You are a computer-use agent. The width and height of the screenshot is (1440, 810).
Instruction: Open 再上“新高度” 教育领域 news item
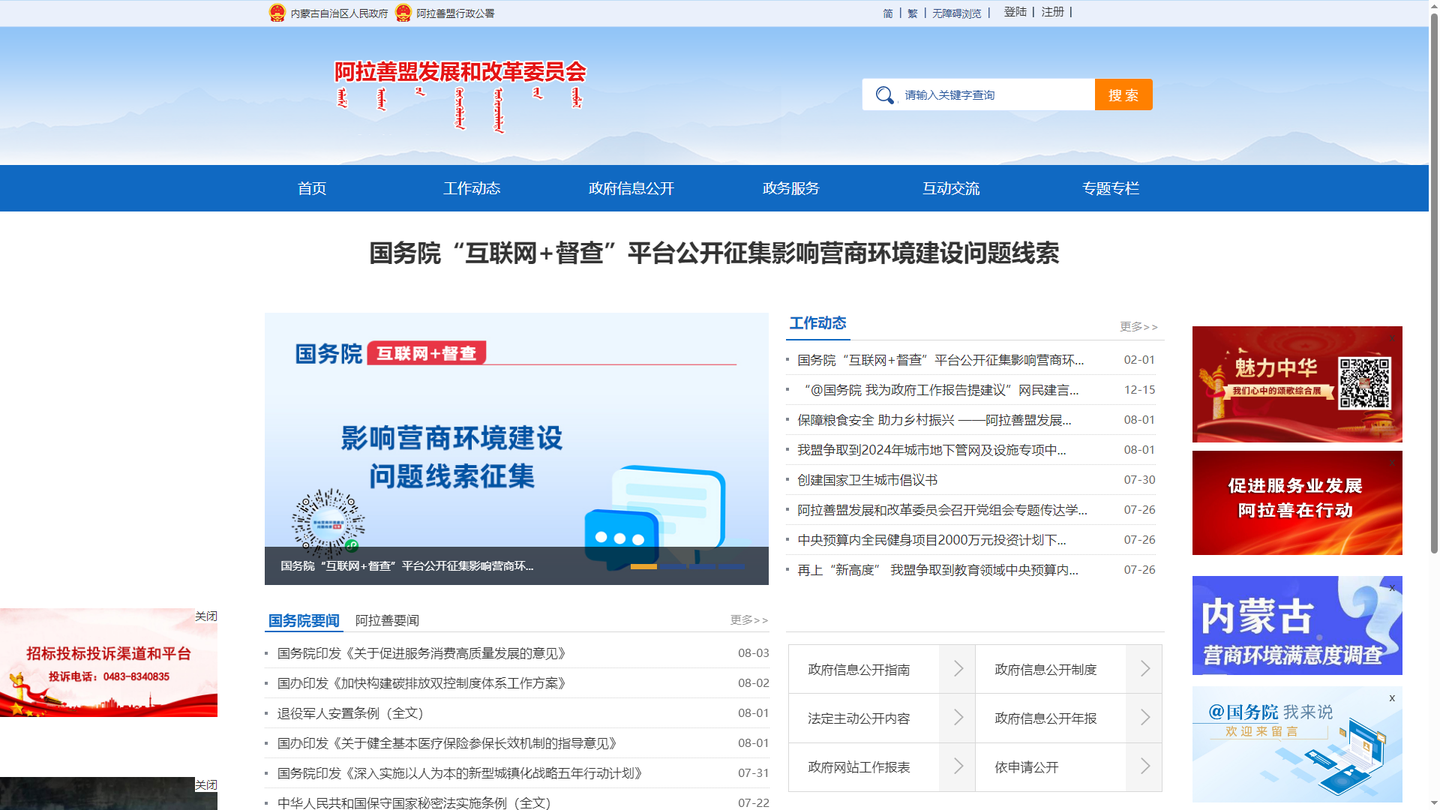point(938,570)
